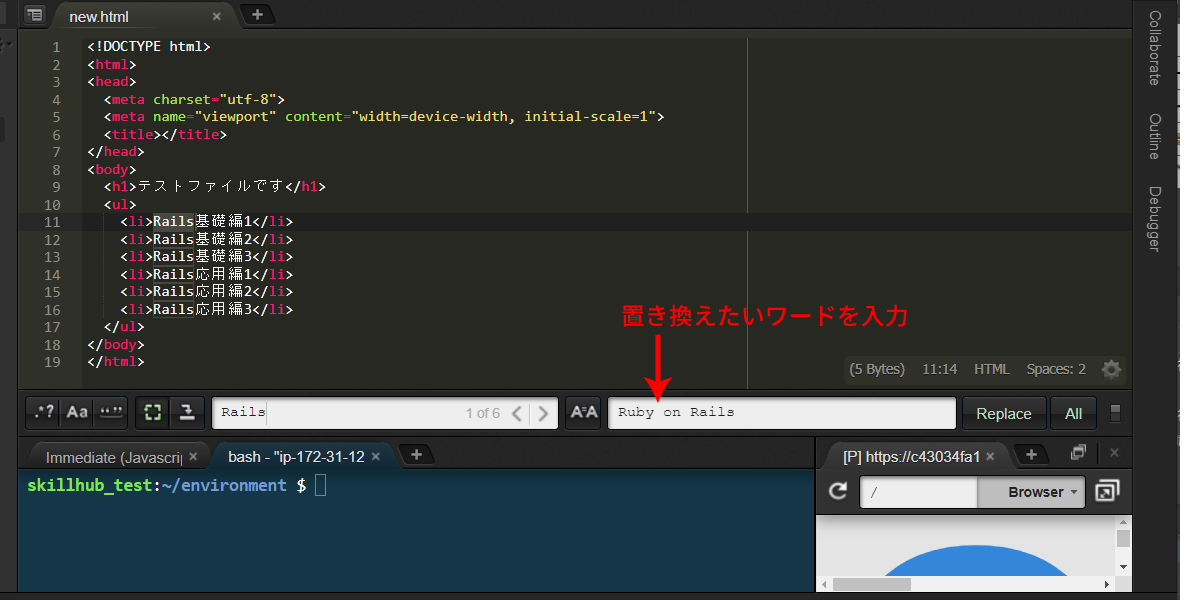Focus the replace field with Ruby on Rails

pos(782,413)
